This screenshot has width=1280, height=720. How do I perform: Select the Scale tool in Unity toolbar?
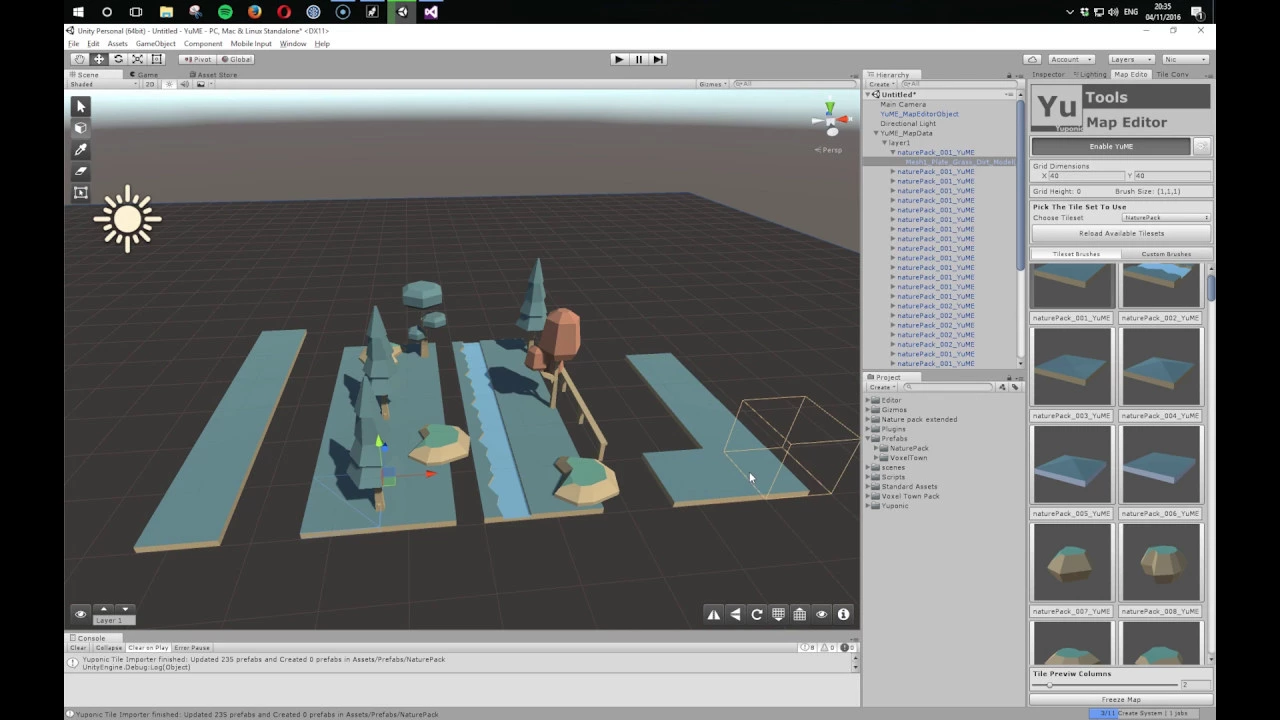pyautogui.click(x=137, y=59)
